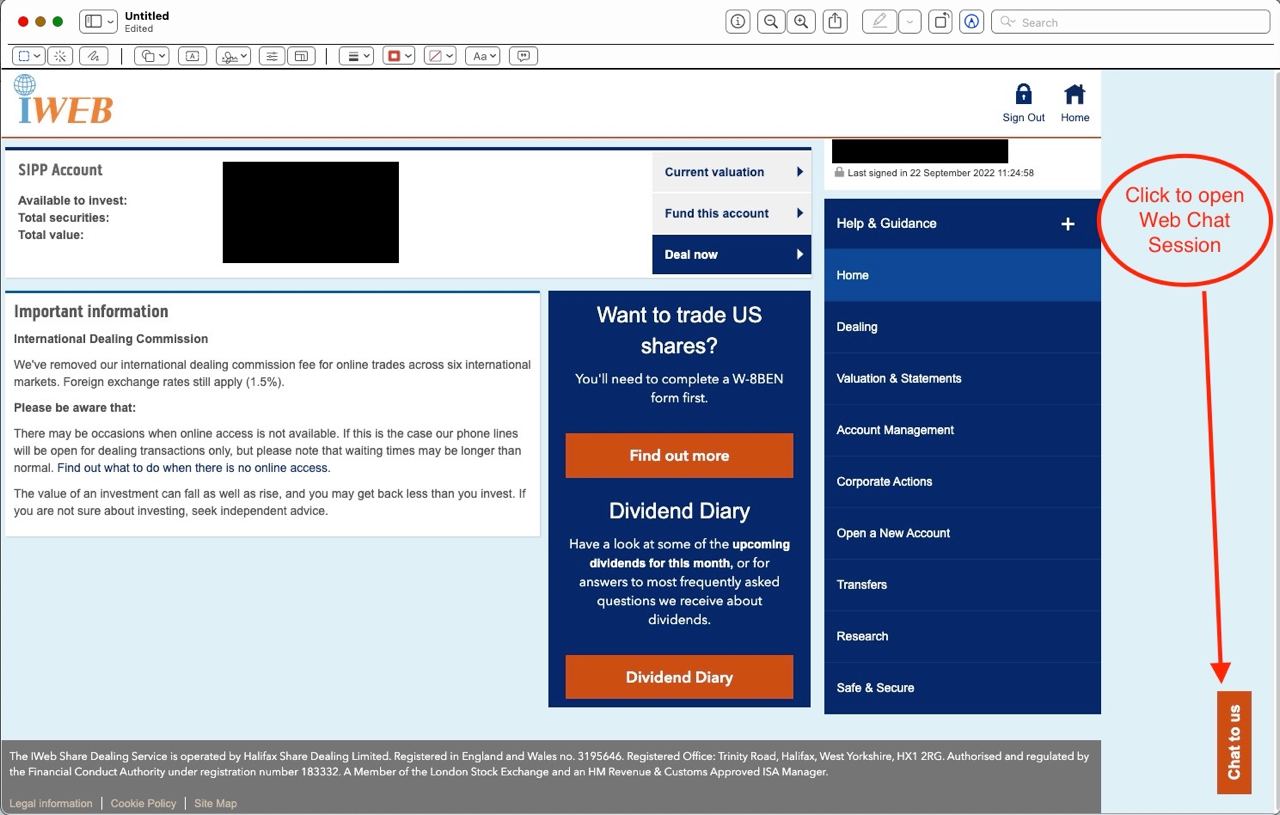Screen dimensions: 1280x815
Task: Click the Want to trade US shares heading
Action: coord(679,330)
